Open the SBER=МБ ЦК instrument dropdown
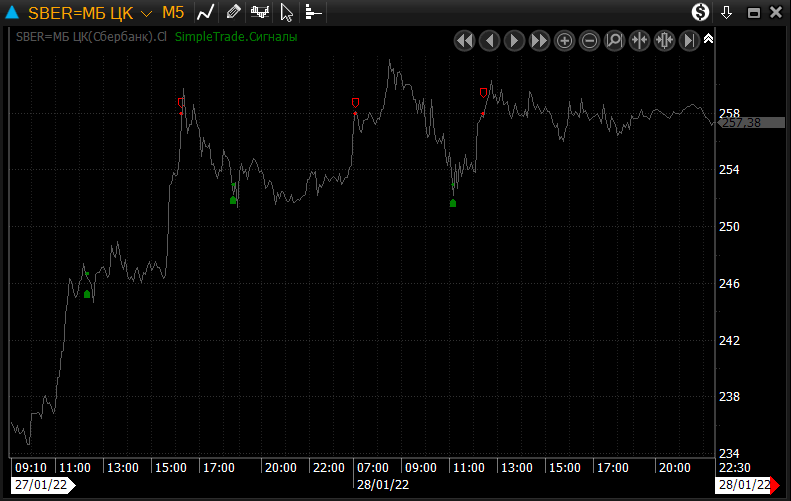The width and height of the screenshot is (791, 501). click(x=147, y=14)
